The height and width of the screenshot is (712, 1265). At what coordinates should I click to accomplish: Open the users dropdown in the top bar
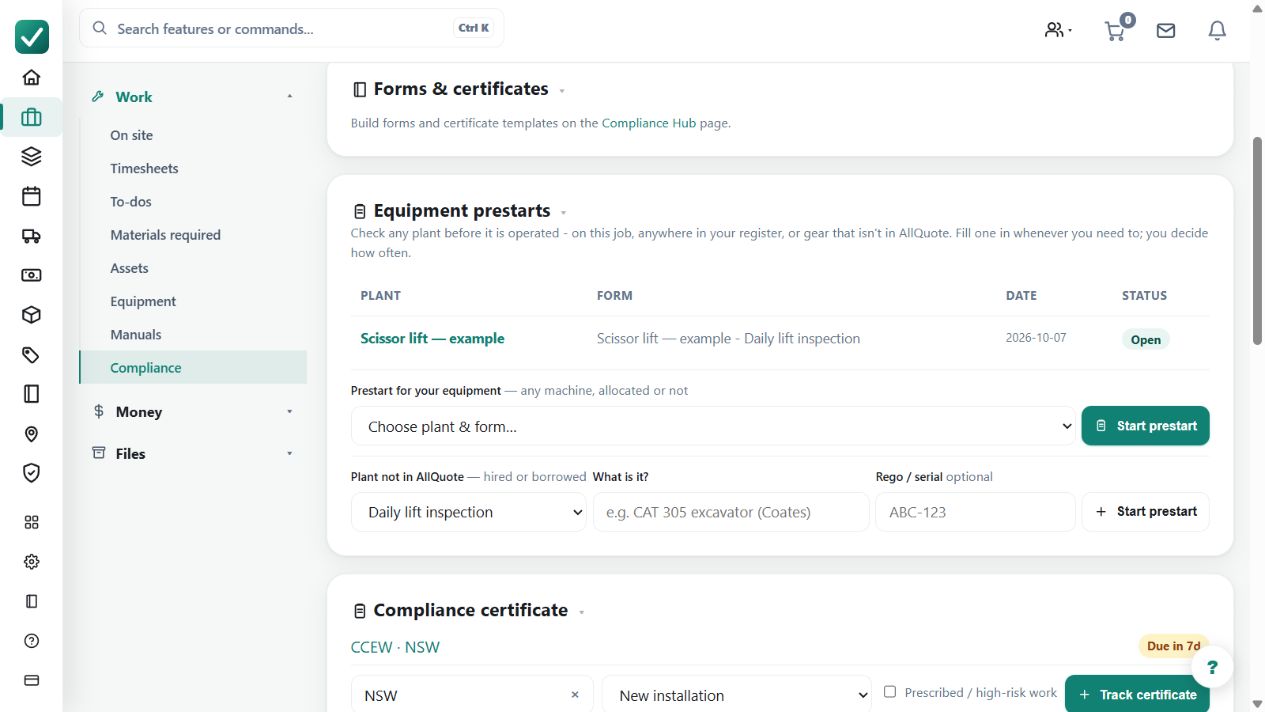coord(1058,30)
